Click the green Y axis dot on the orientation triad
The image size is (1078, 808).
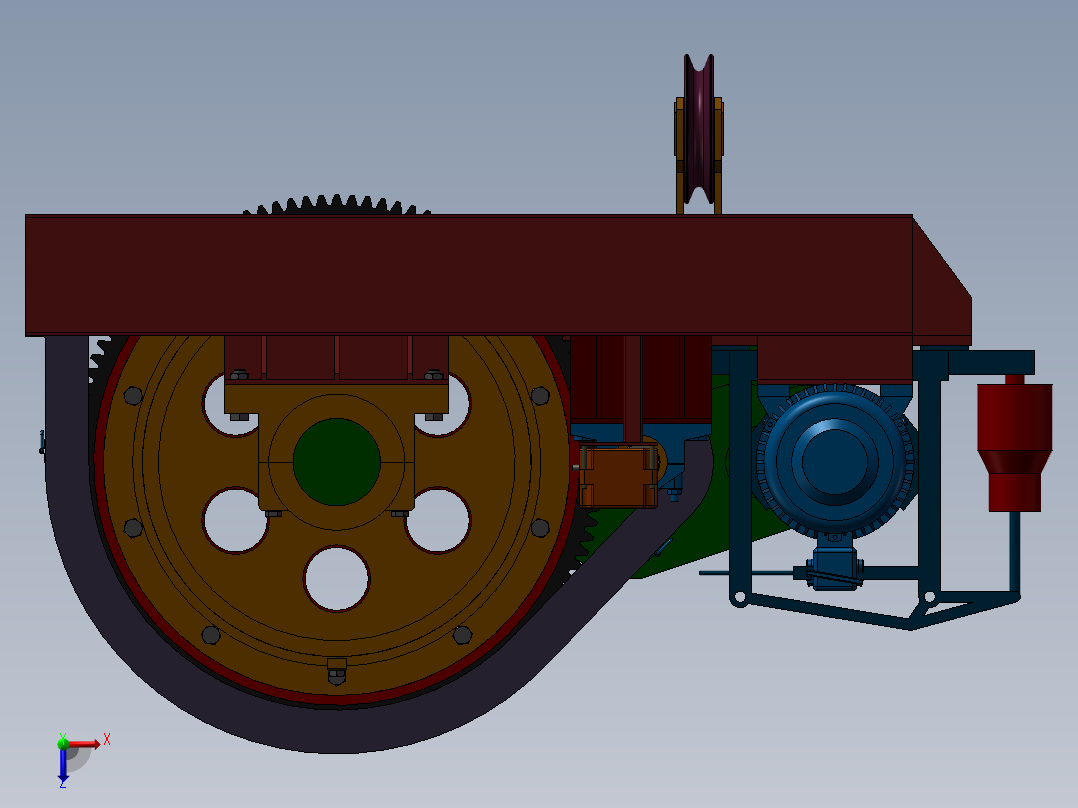coord(63,743)
